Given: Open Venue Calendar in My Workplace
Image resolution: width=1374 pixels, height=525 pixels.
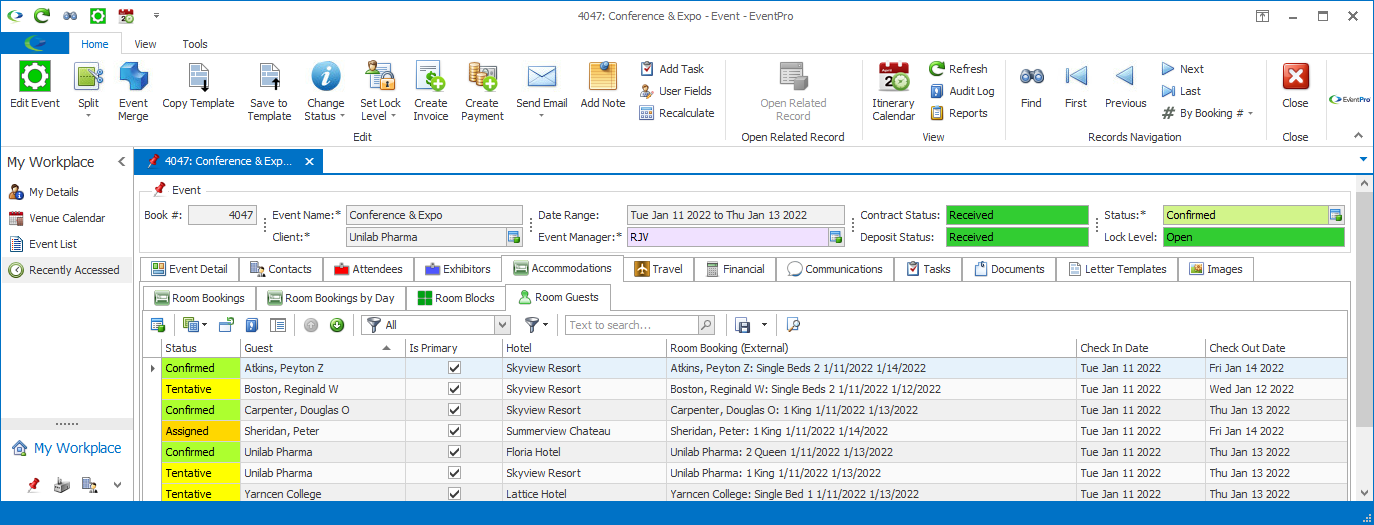Looking at the screenshot, I should click(x=56, y=218).
